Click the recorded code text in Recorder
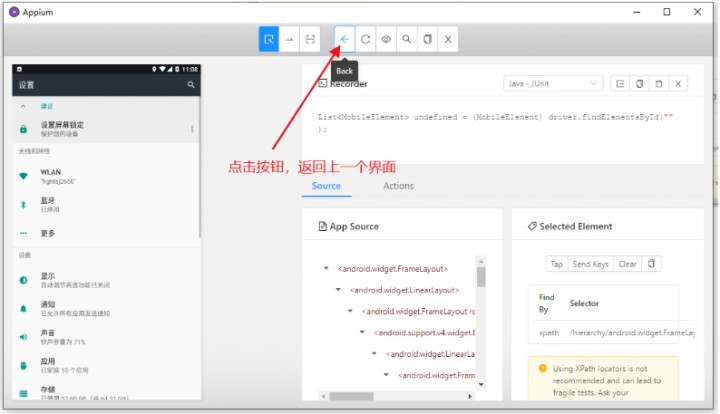The width and height of the screenshot is (720, 414). (495, 123)
